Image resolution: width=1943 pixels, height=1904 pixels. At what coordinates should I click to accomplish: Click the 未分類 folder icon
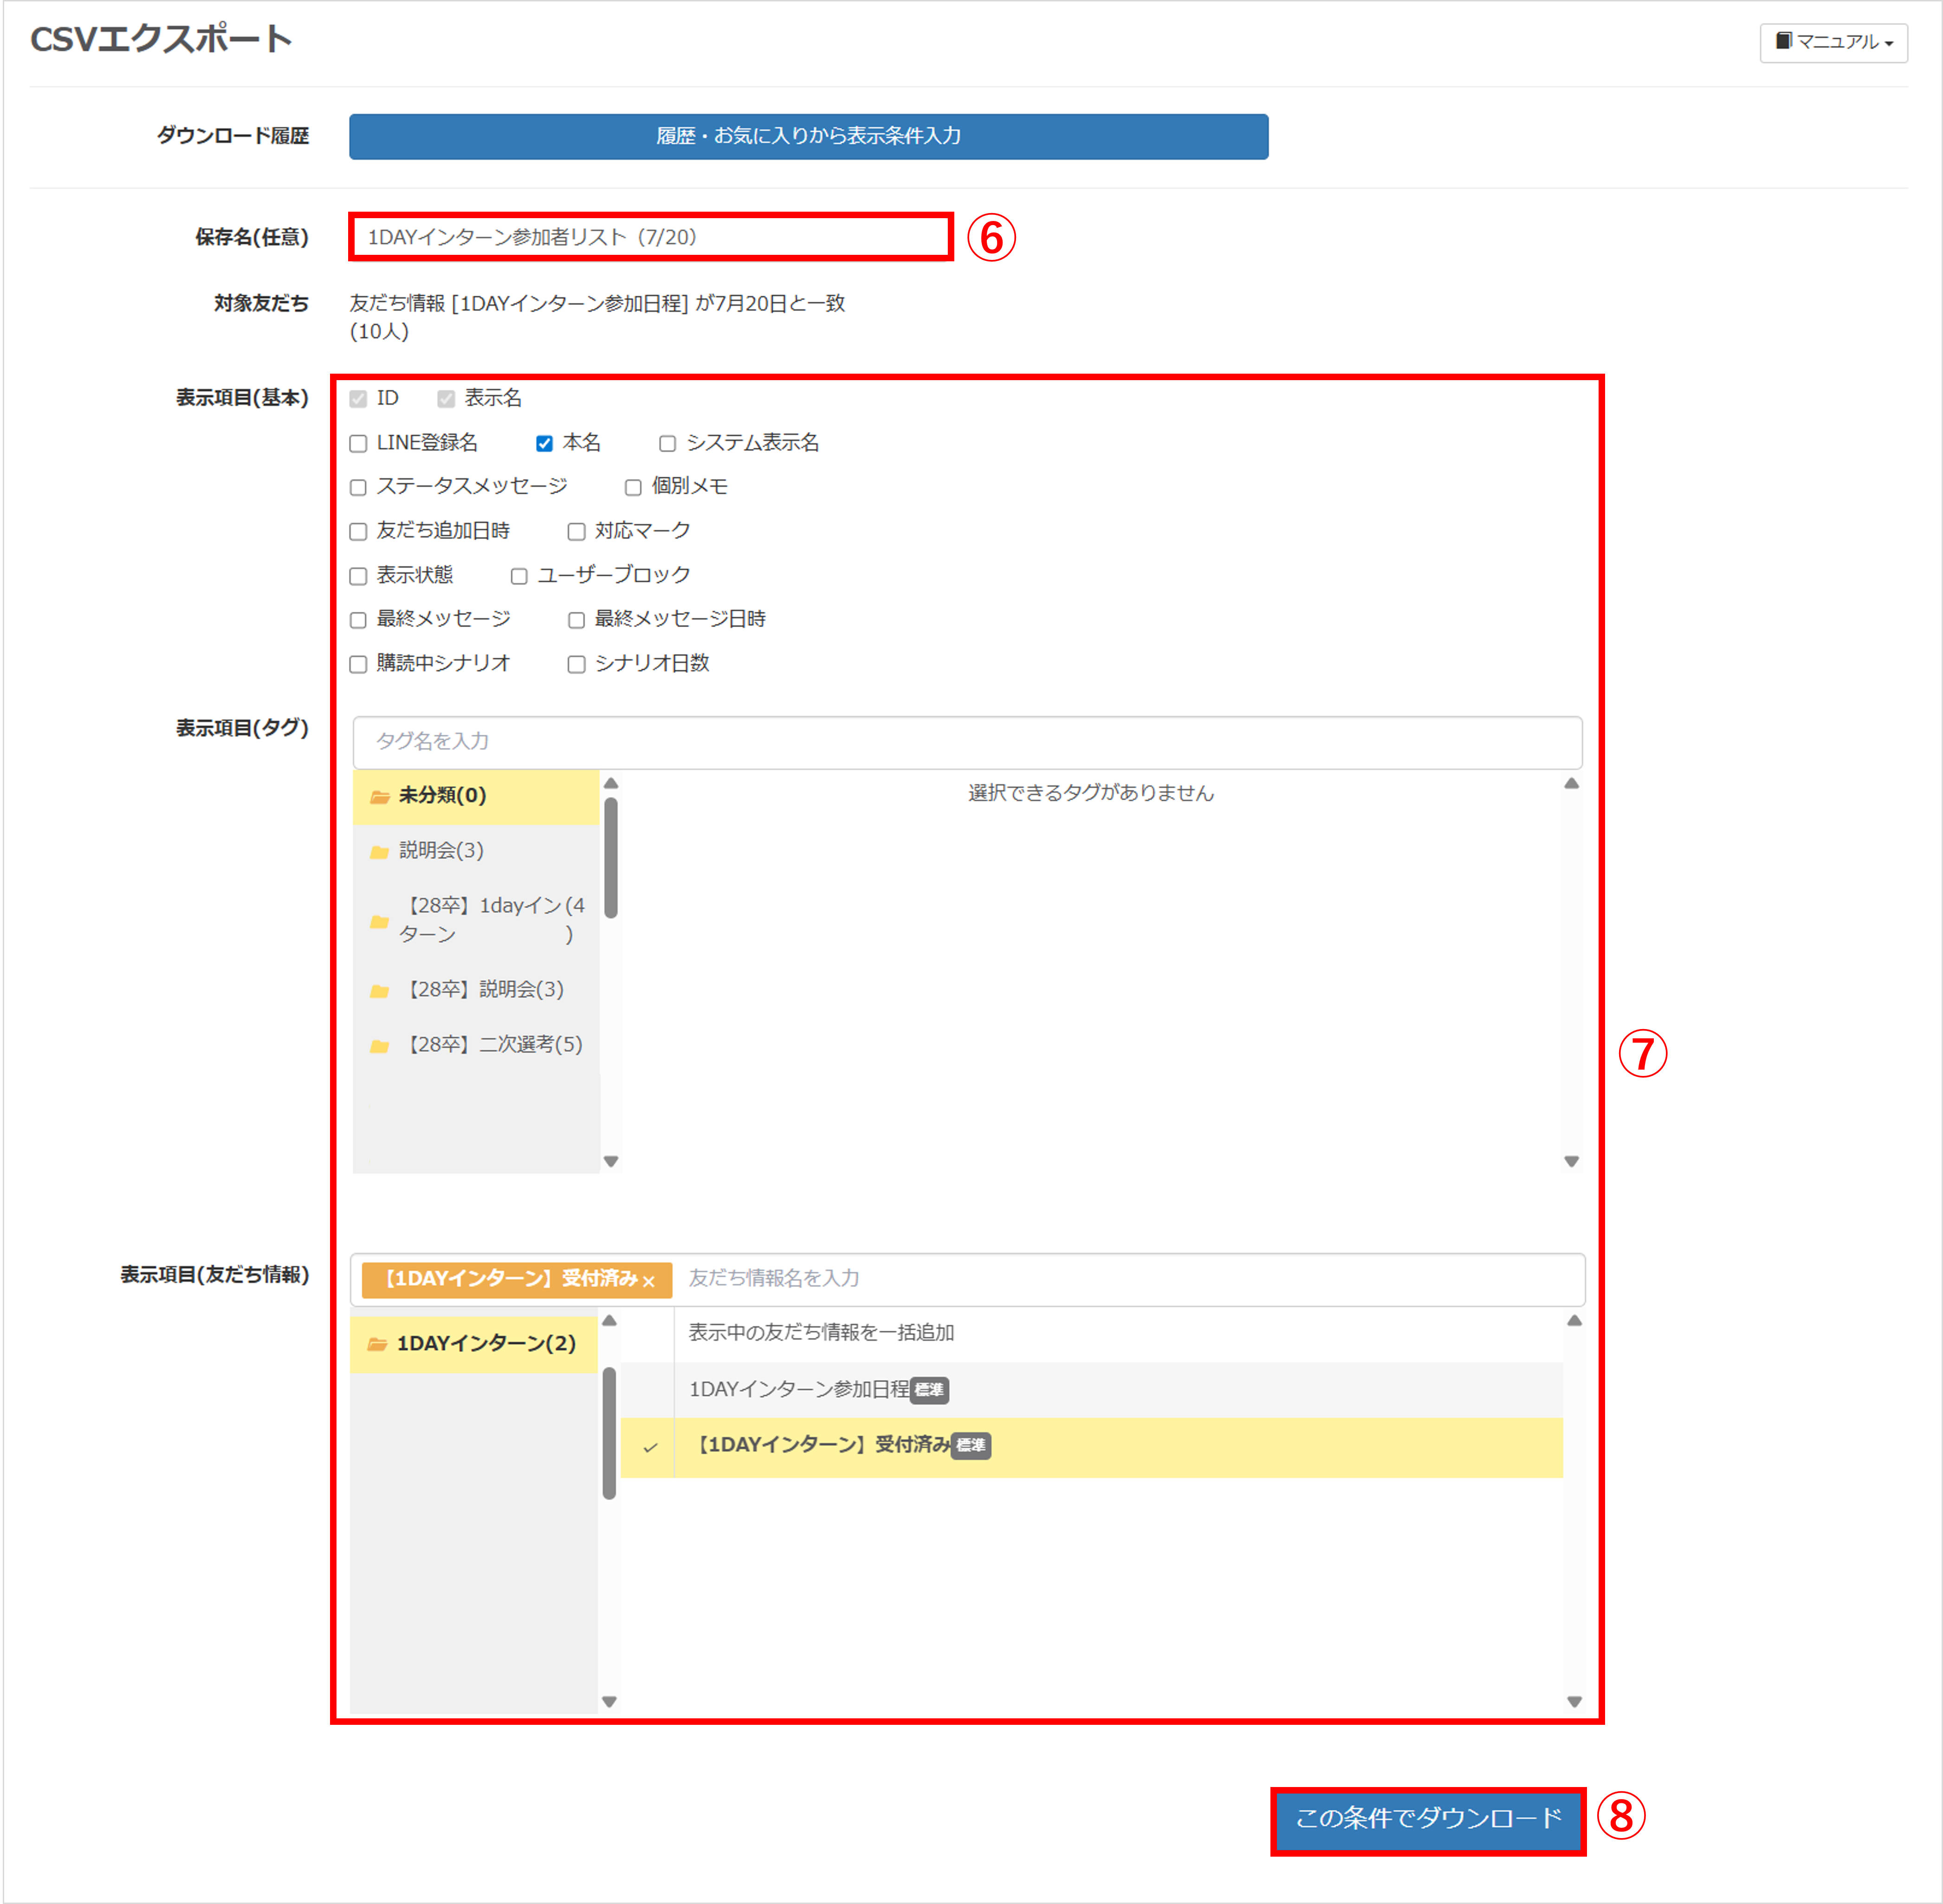379,797
